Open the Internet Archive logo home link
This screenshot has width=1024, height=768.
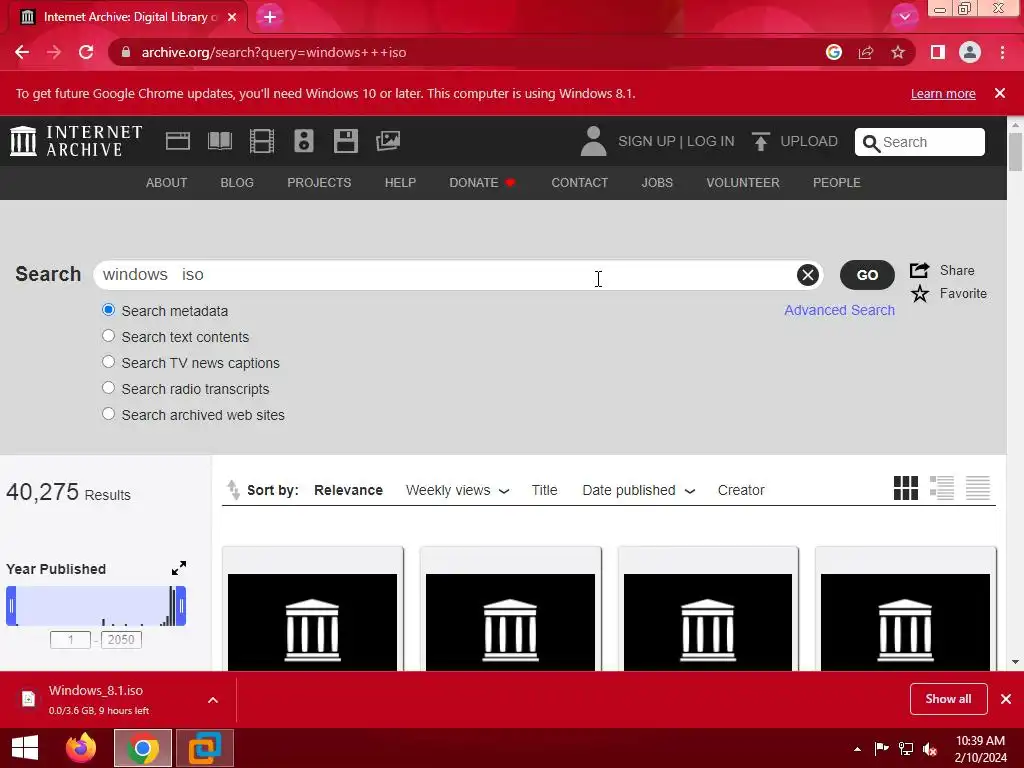coord(76,141)
